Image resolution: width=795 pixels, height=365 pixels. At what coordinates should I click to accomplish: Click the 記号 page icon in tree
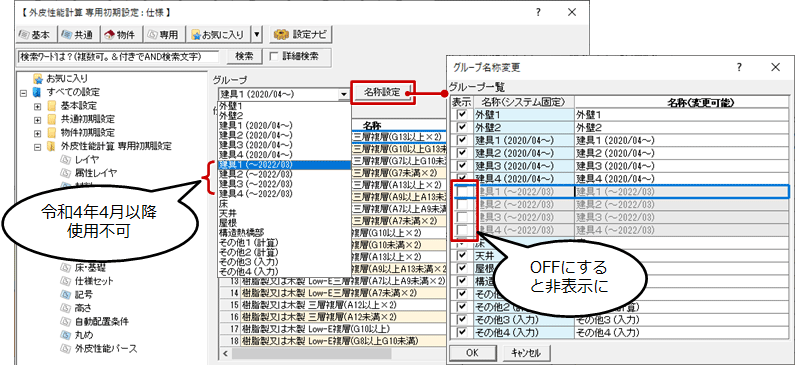coord(65,295)
